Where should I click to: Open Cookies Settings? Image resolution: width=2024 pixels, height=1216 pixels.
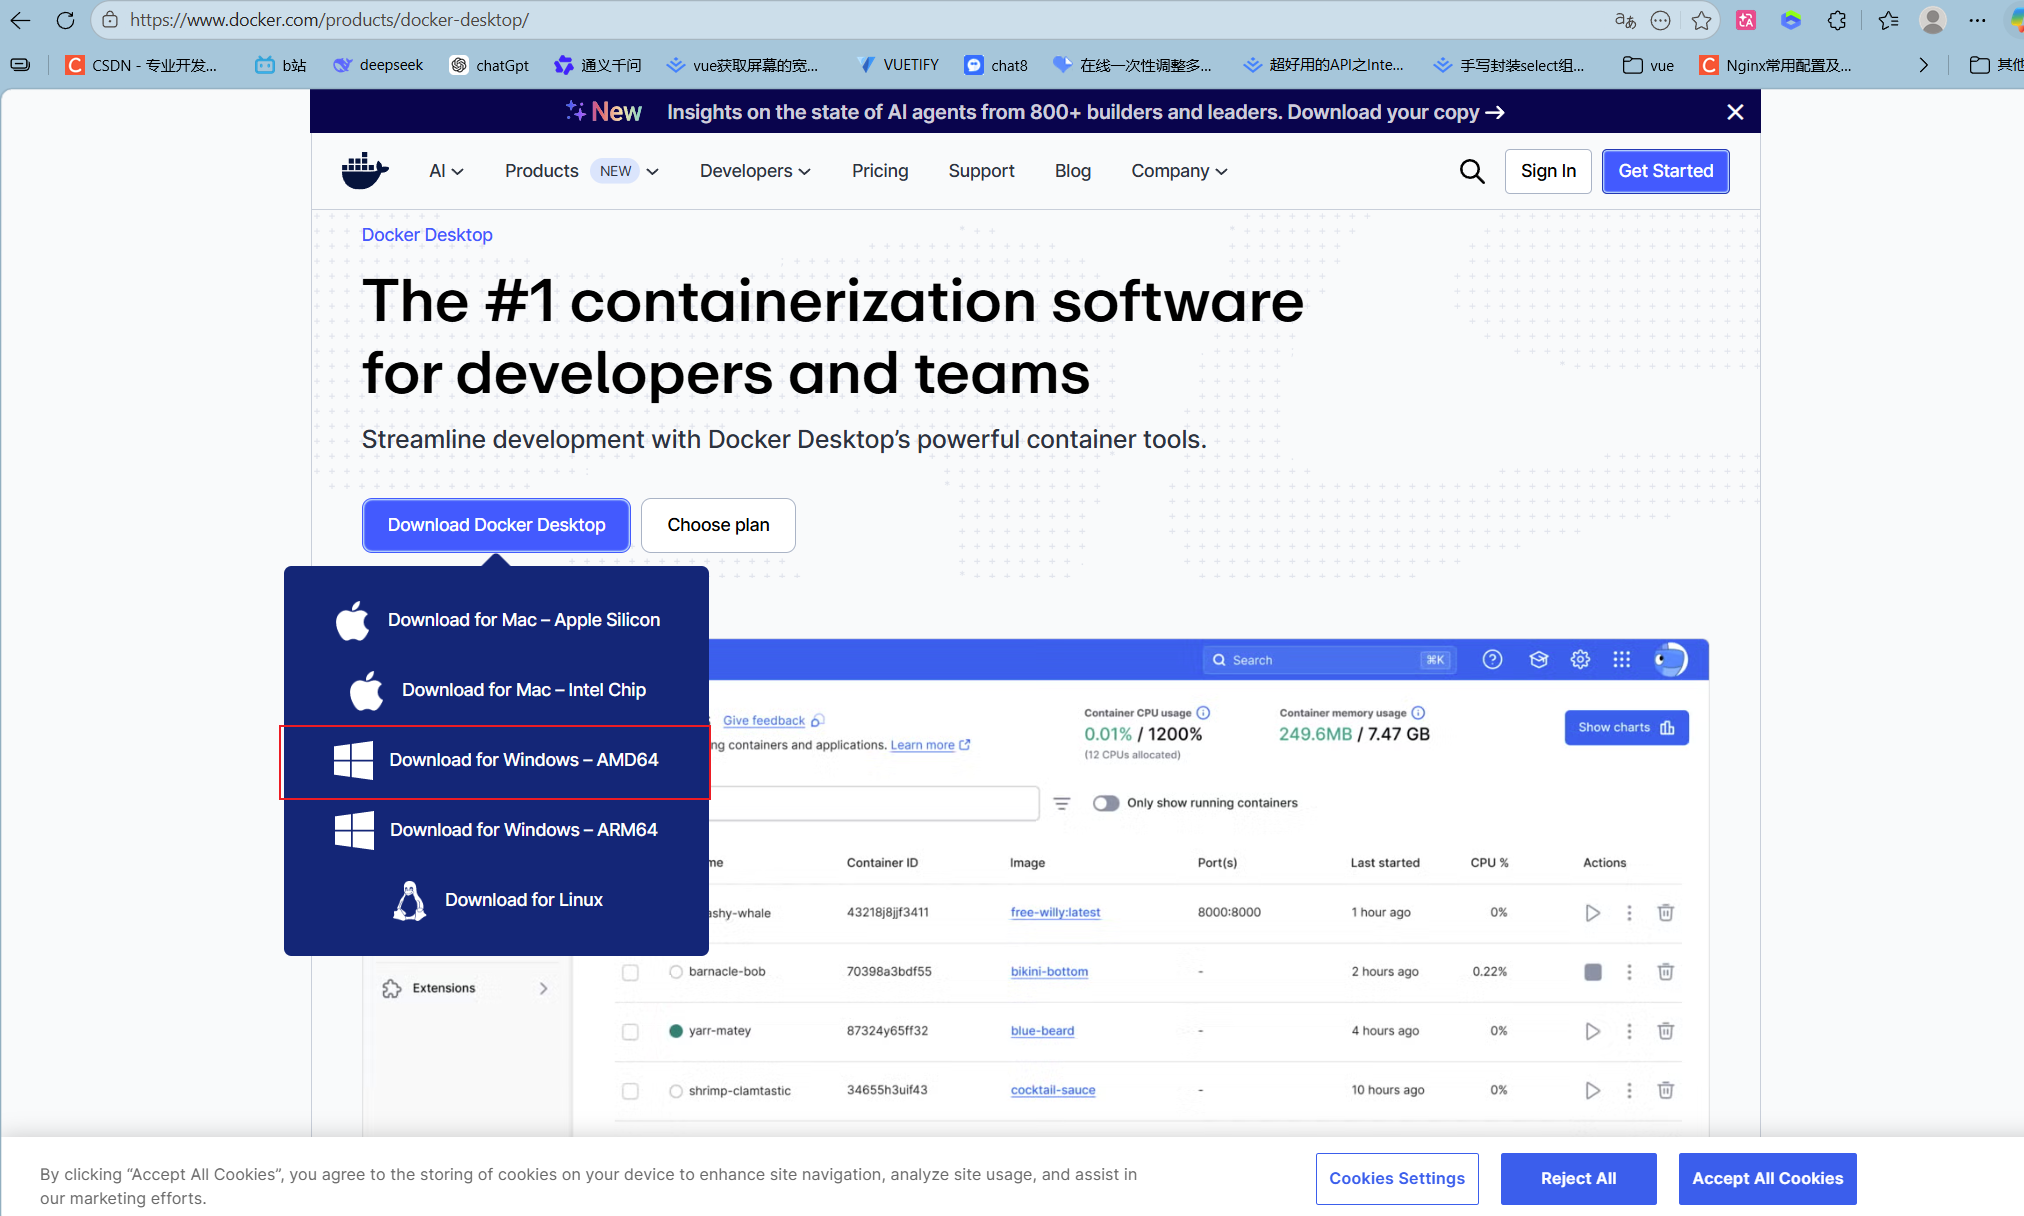[x=1397, y=1178]
